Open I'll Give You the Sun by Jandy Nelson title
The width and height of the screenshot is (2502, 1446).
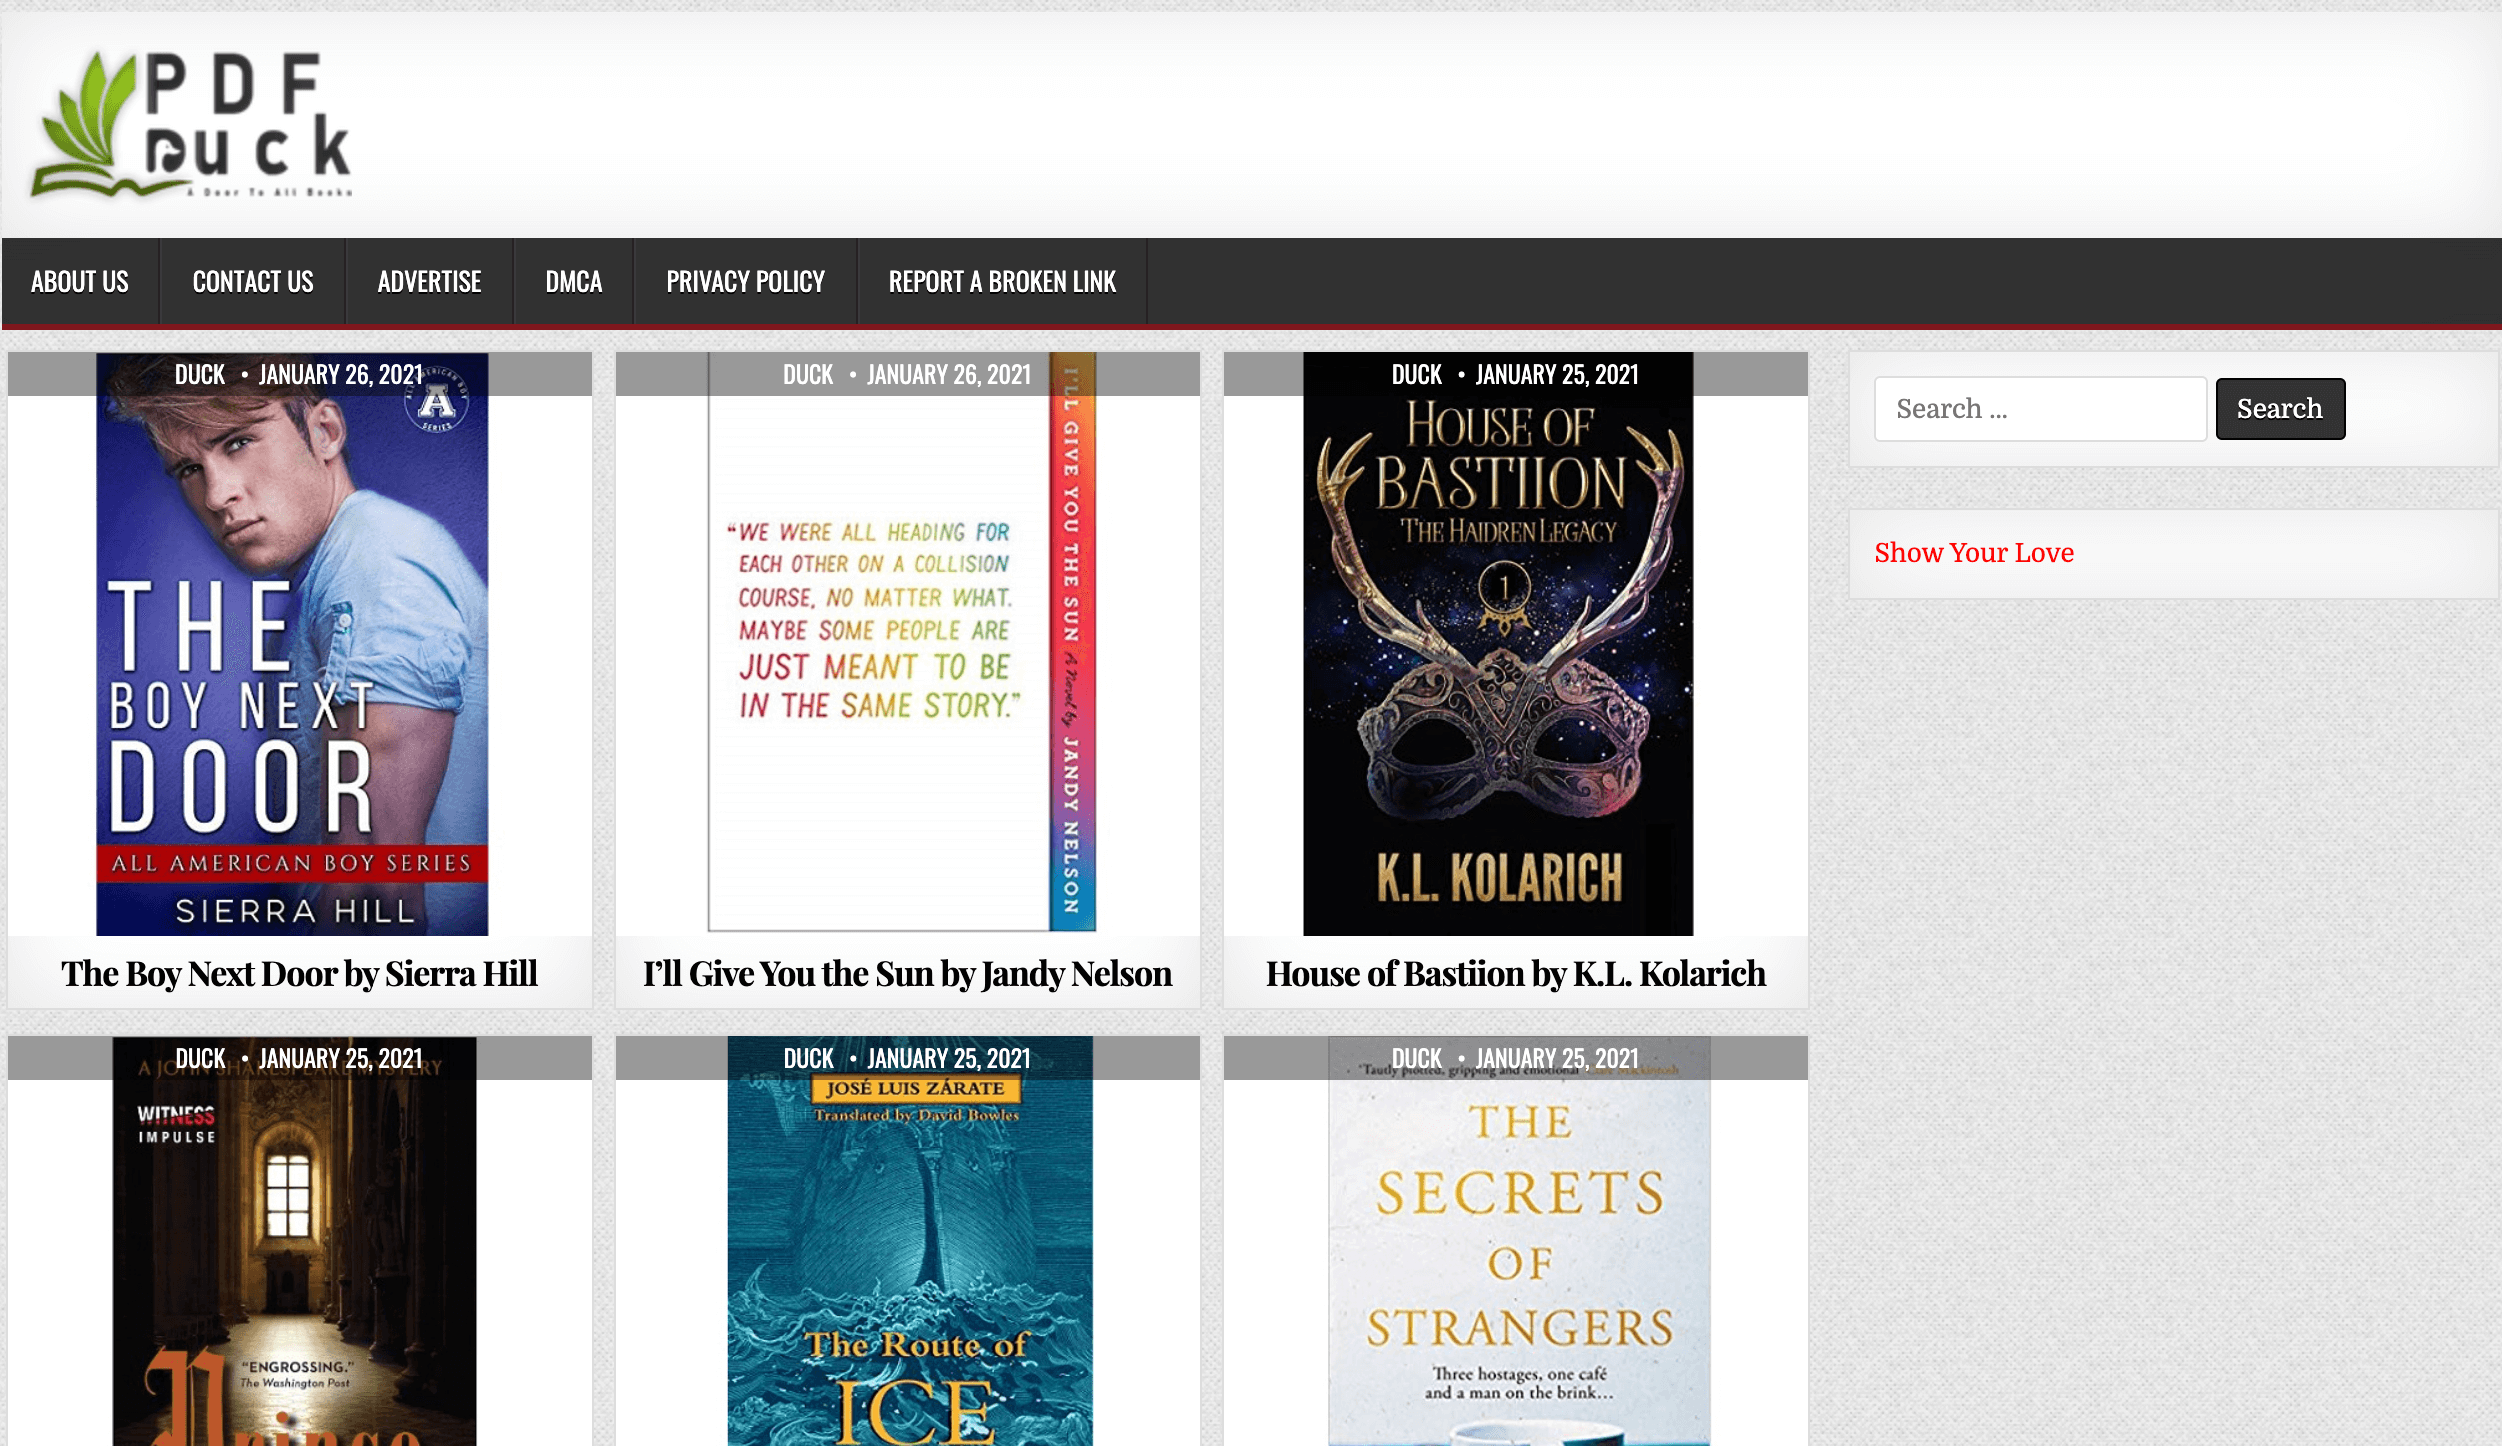click(907, 974)
